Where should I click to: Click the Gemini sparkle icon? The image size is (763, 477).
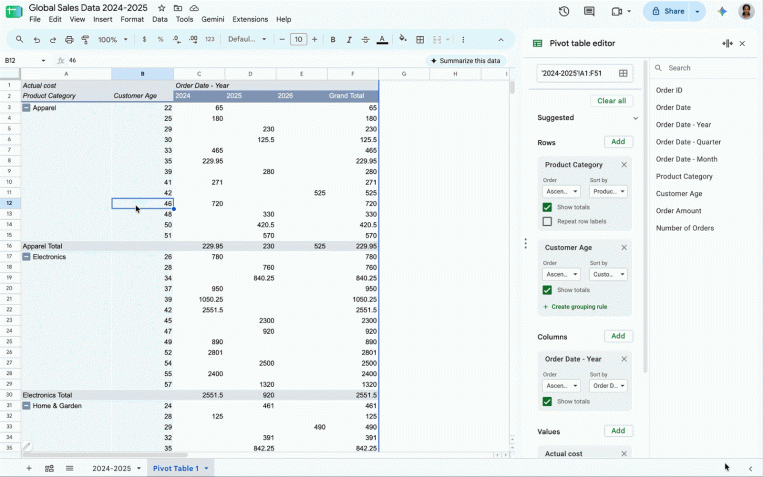click(x=722, y=11)
